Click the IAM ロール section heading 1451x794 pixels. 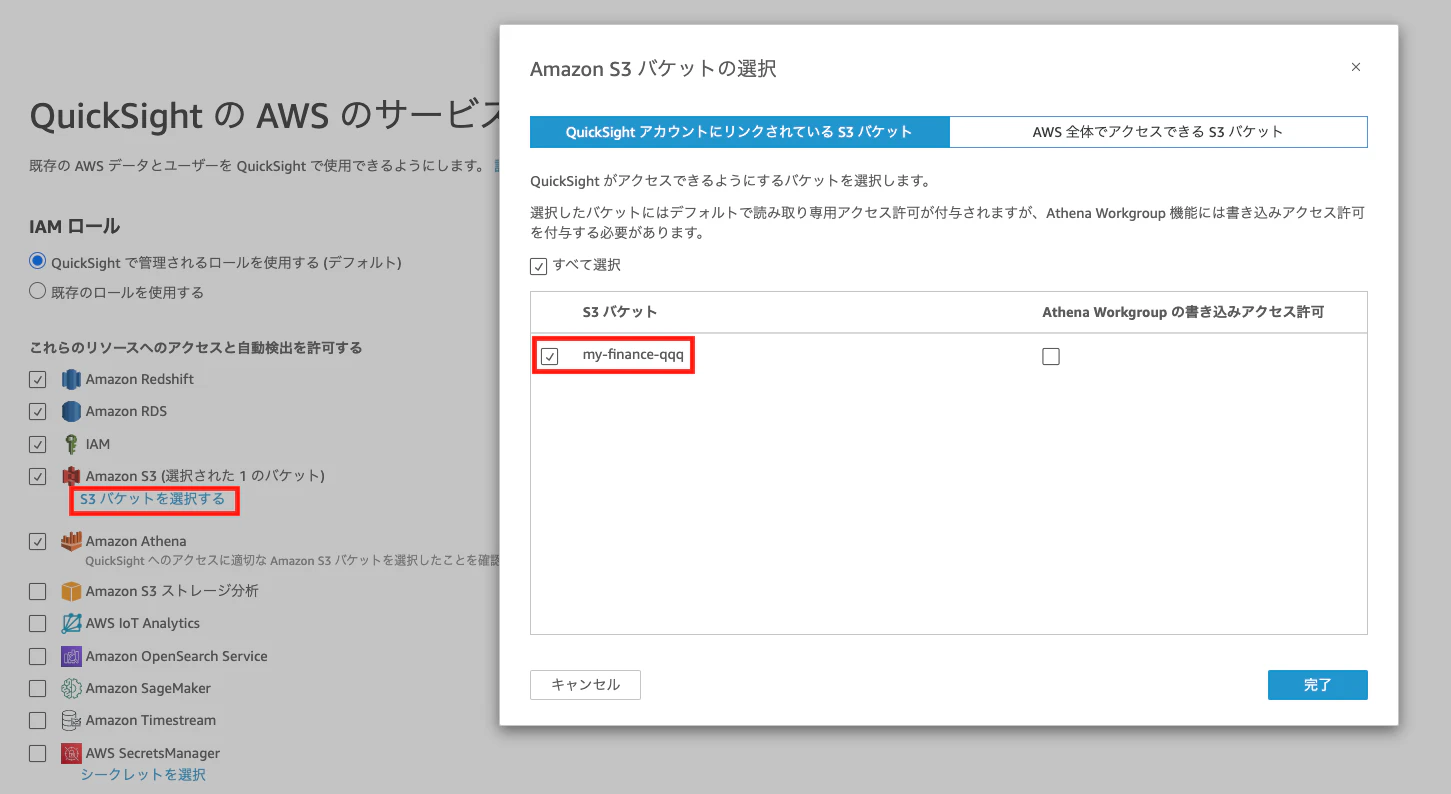coord(75,227)
